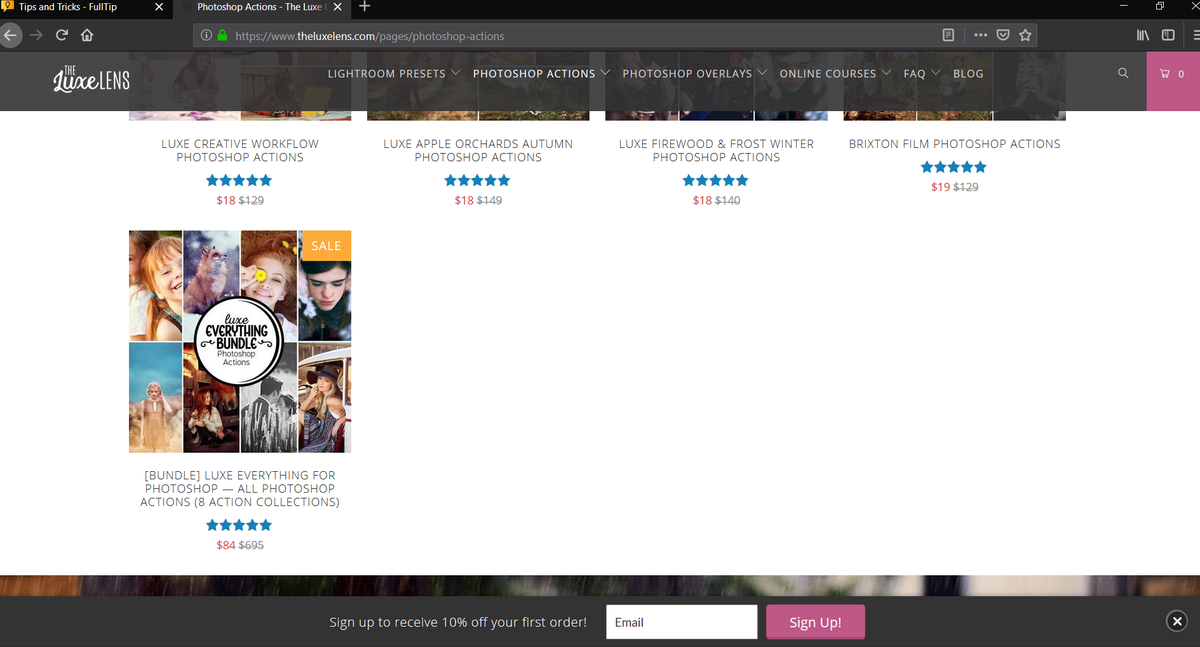Viewport: 1200px width, 647px height.
Task: Toggle Reader View icon in address bar
Action: 948,35
